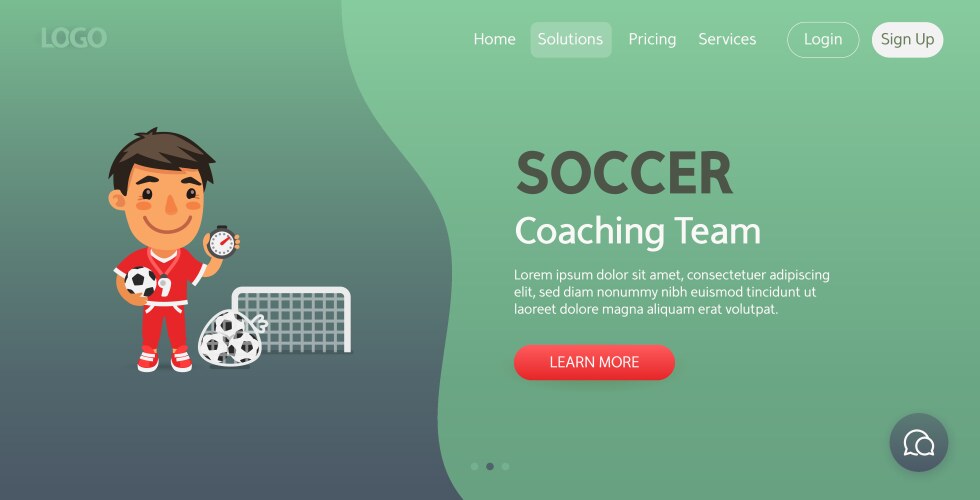The width and height of the screenshot is (980, 500).
Task: Select the third carousel dot
Action: (x=506, y=466)
